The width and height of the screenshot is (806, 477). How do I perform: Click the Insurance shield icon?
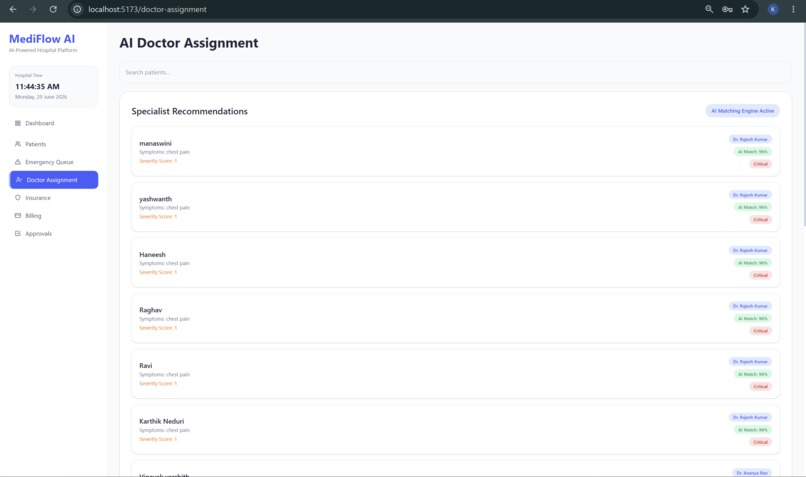17,198
